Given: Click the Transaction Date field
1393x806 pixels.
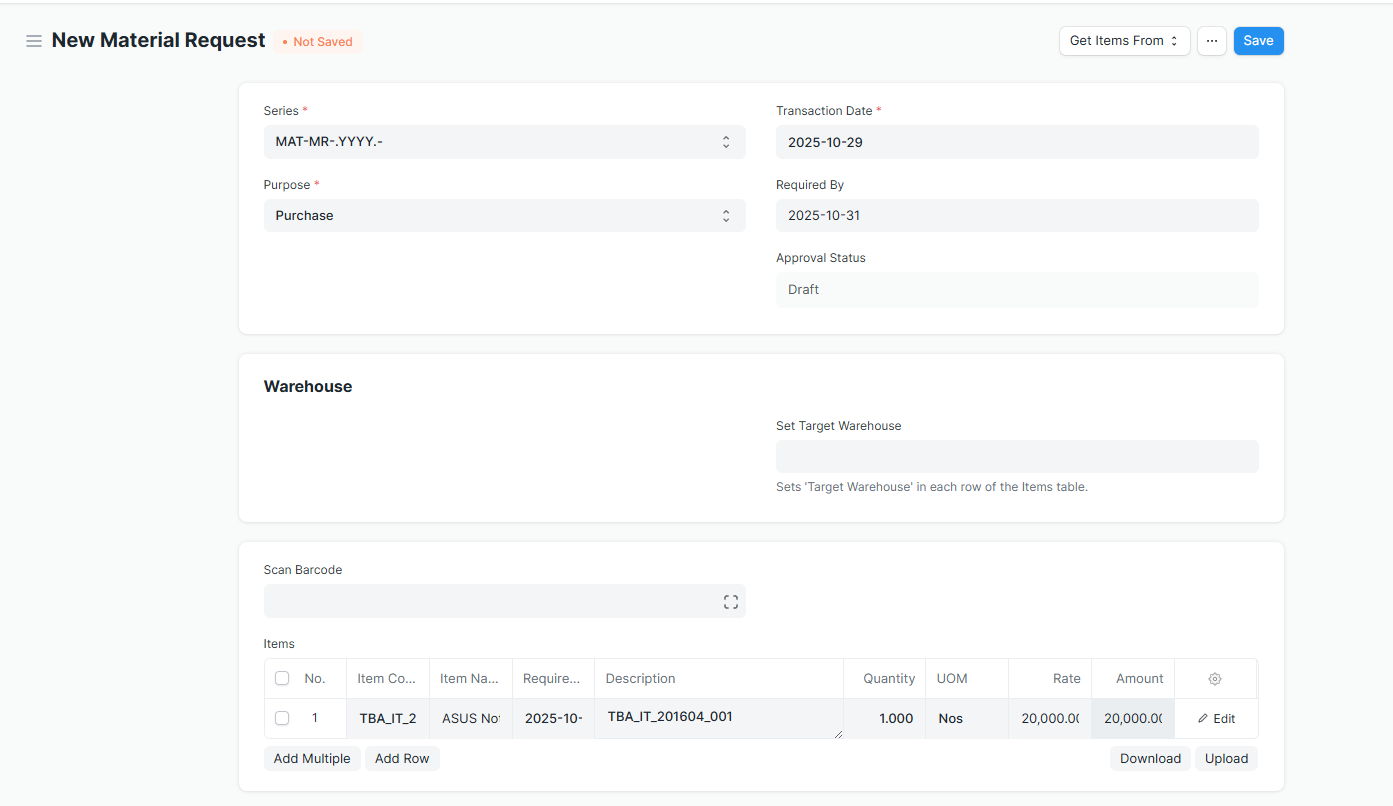Looking at the screenshot, I should click(x=1016, y=142).
